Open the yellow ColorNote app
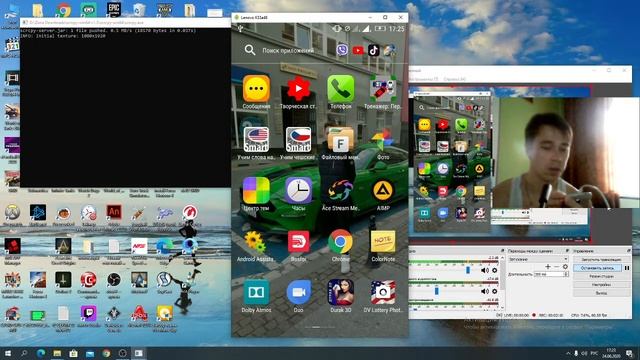Image resolution: width=640 pixels, height=360 pixels. click(382, 242)
